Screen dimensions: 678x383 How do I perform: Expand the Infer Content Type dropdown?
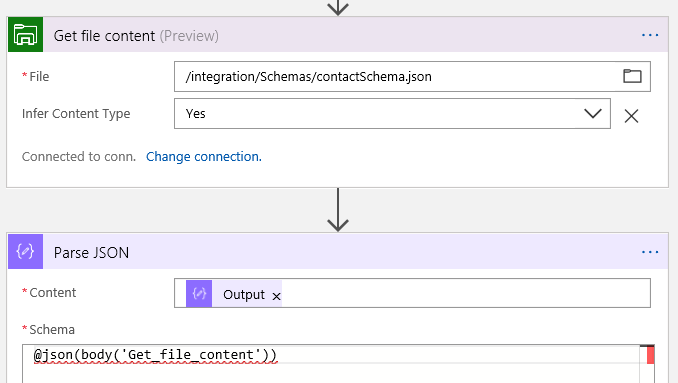(x=592, y=113)
